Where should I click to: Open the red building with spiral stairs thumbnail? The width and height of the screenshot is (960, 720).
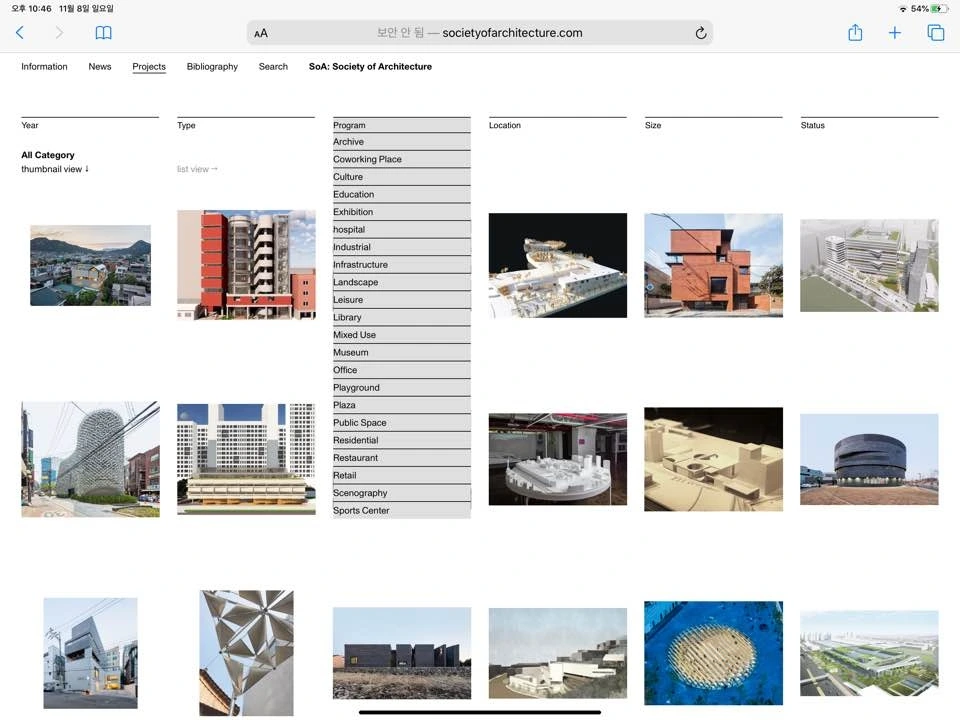tap(246, 264)
